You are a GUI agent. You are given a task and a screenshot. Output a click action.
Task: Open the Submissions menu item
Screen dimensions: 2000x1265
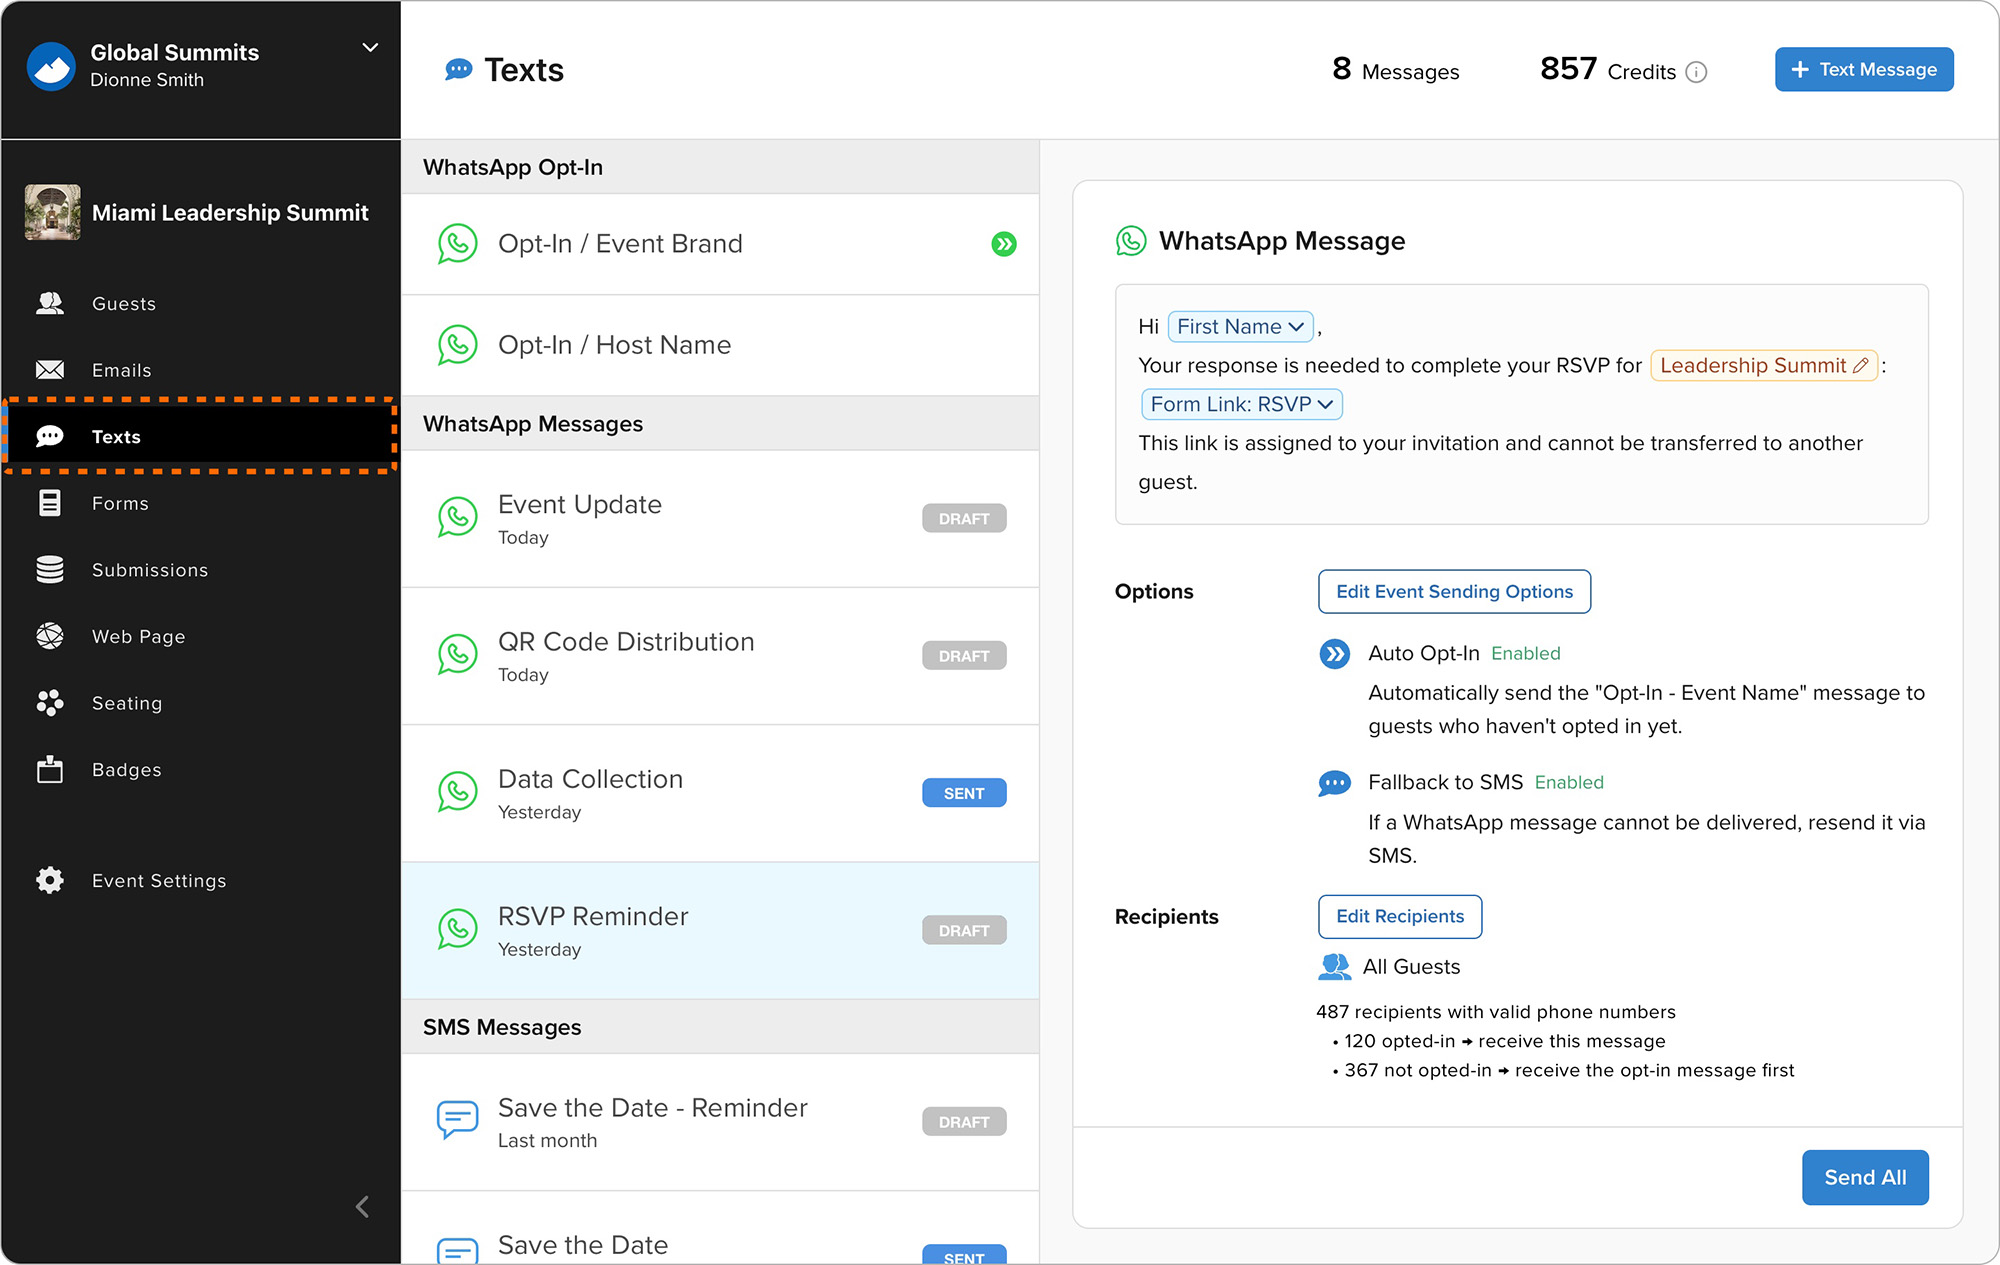tap(200, 569)
